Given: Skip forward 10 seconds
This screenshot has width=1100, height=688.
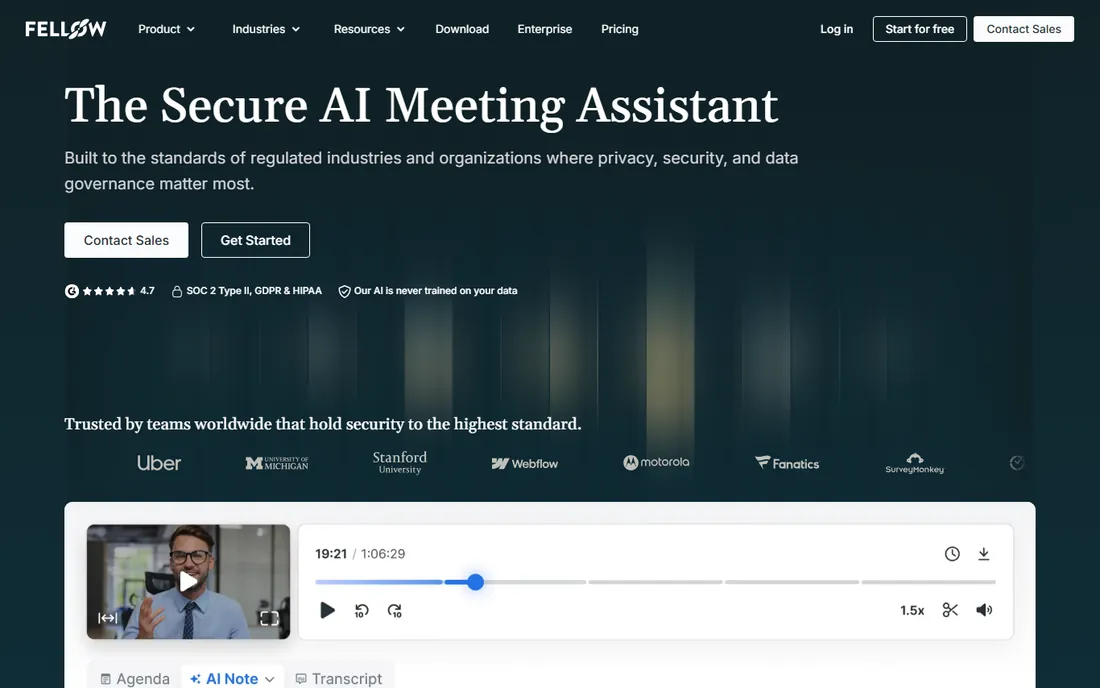Looking at the screenshot, I should pyautogui.click(x=395, y=611).
